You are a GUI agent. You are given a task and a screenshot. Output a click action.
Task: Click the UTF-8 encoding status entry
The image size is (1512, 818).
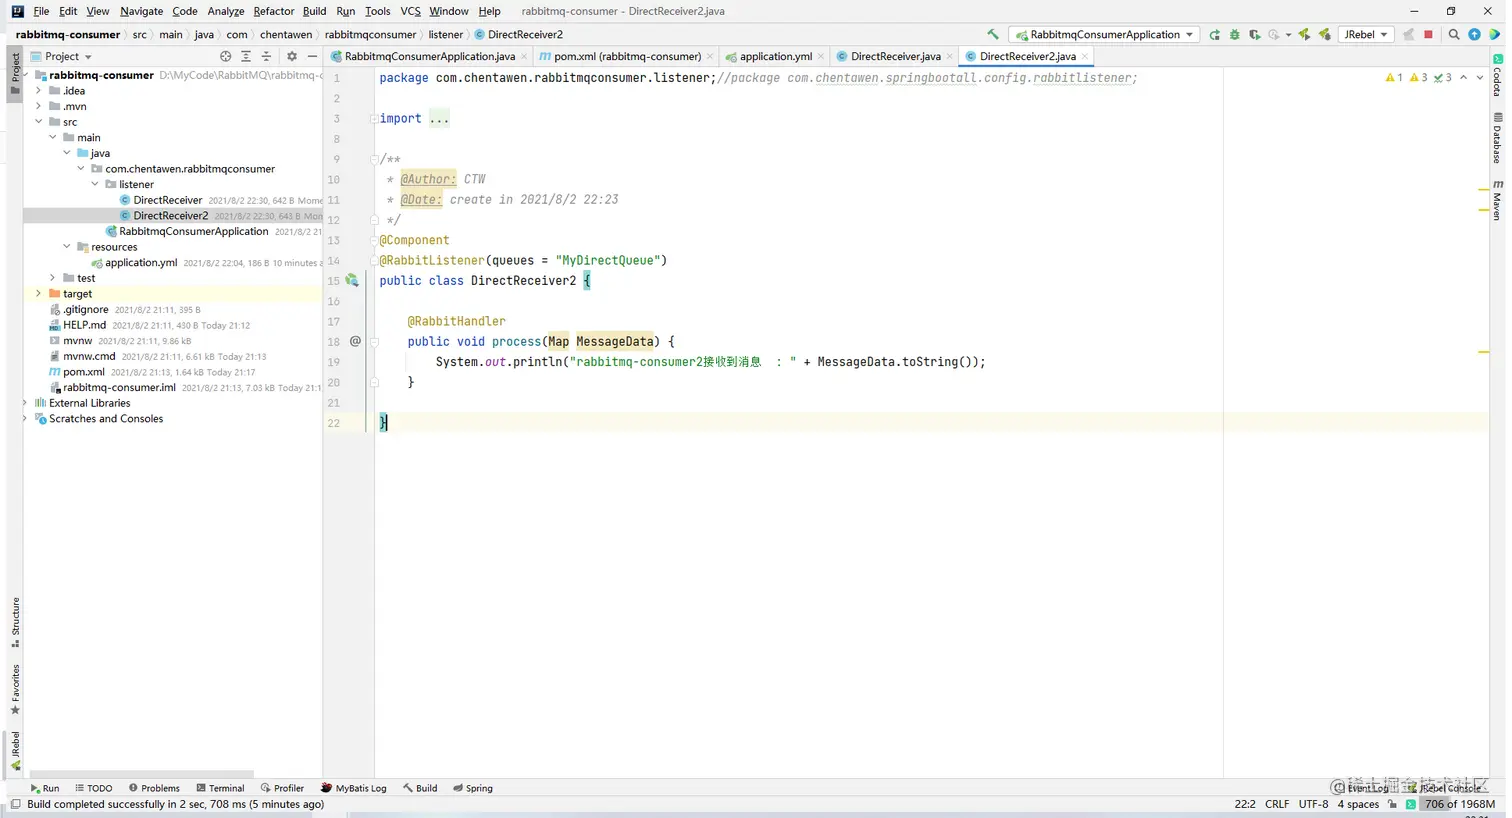(x=1313, y=804)
